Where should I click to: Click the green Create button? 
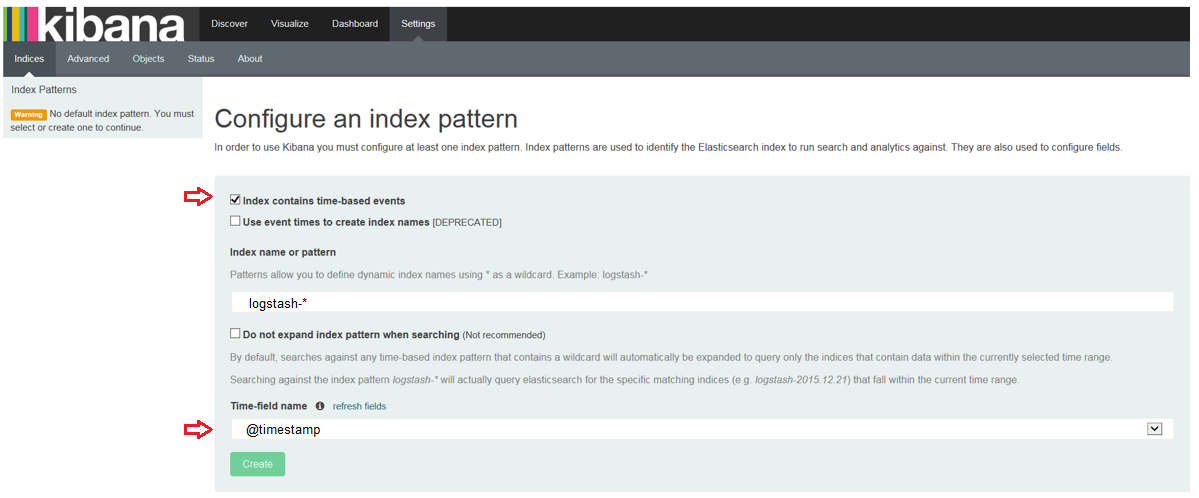pyautogui.click(x=258, y=464)
